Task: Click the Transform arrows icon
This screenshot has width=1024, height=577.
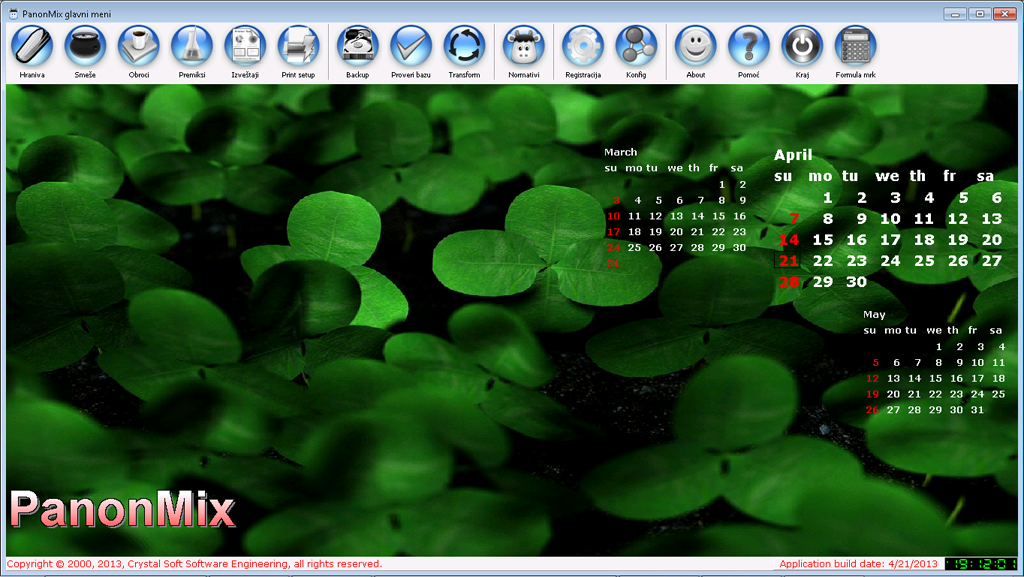Action: [464, 46]
